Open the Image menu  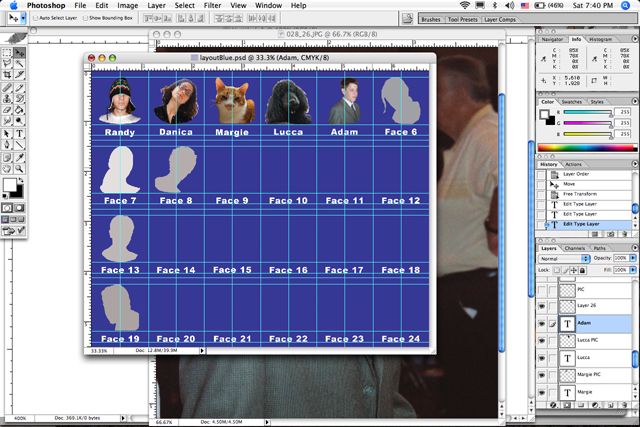pyautogui.click(x=128, y=6)
